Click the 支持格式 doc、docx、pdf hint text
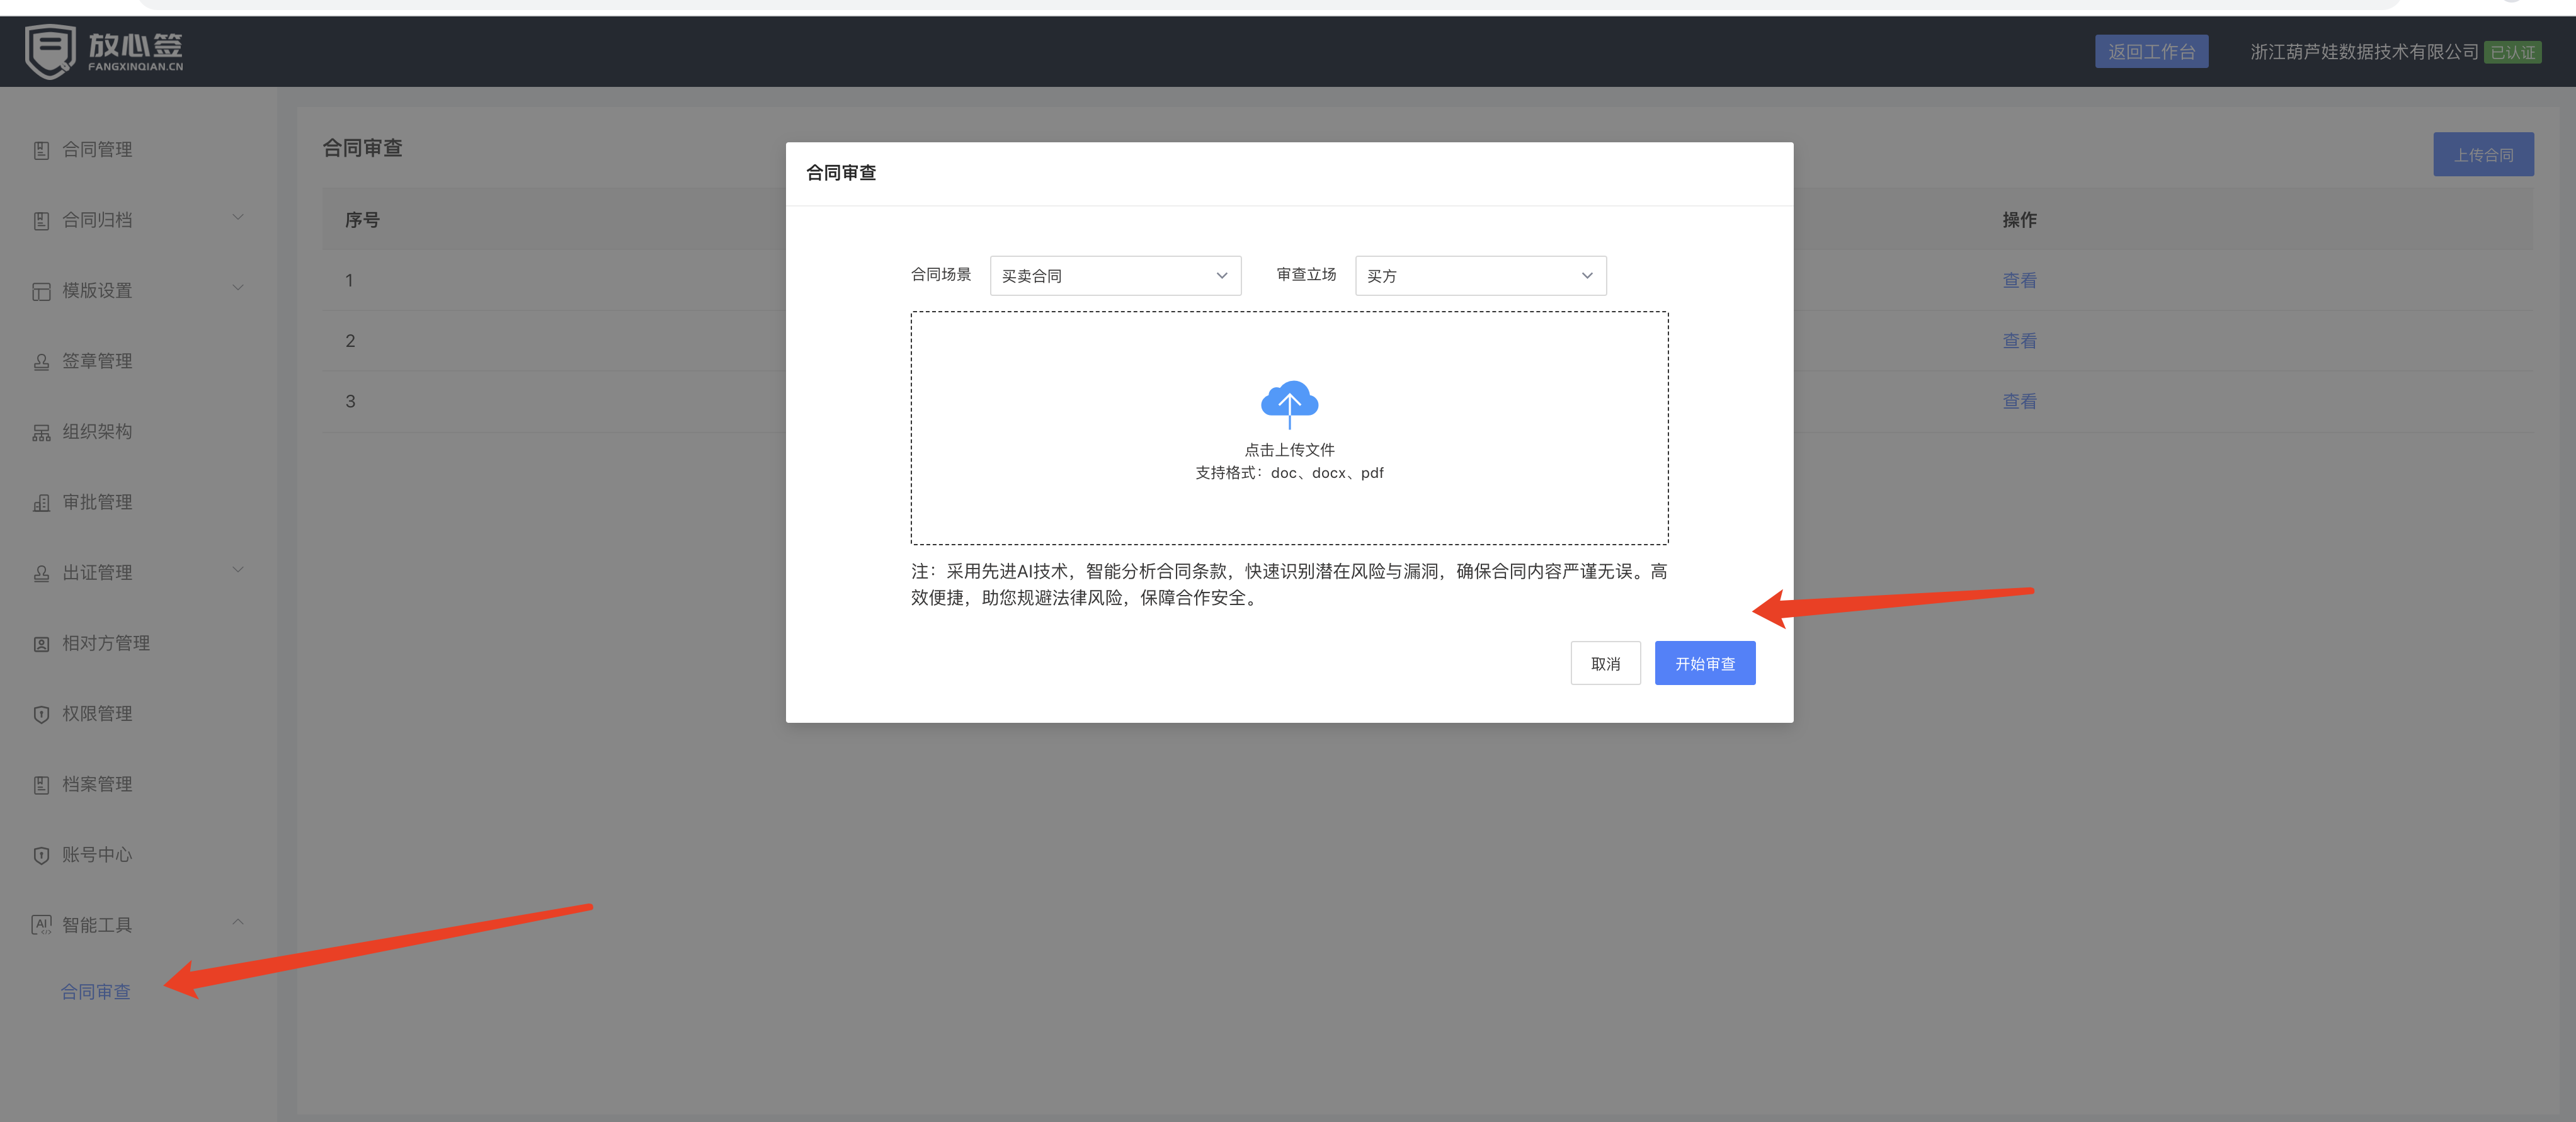The image size is (2576, 1122). click(x=1289, y=473)
